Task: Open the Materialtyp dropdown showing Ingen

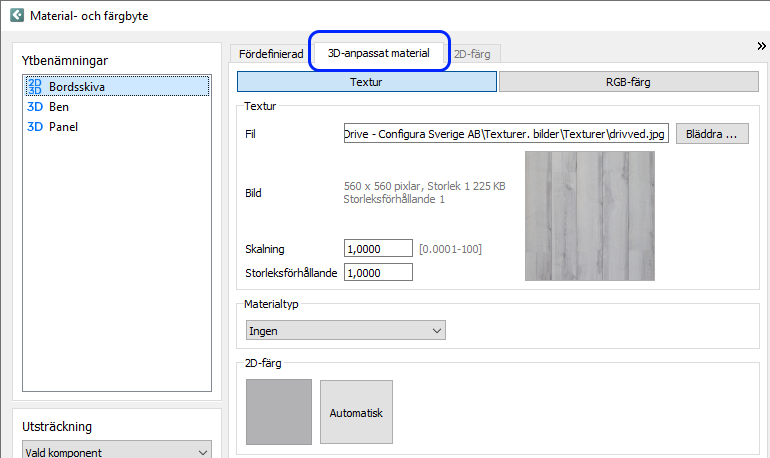Action: pos(346,331)
